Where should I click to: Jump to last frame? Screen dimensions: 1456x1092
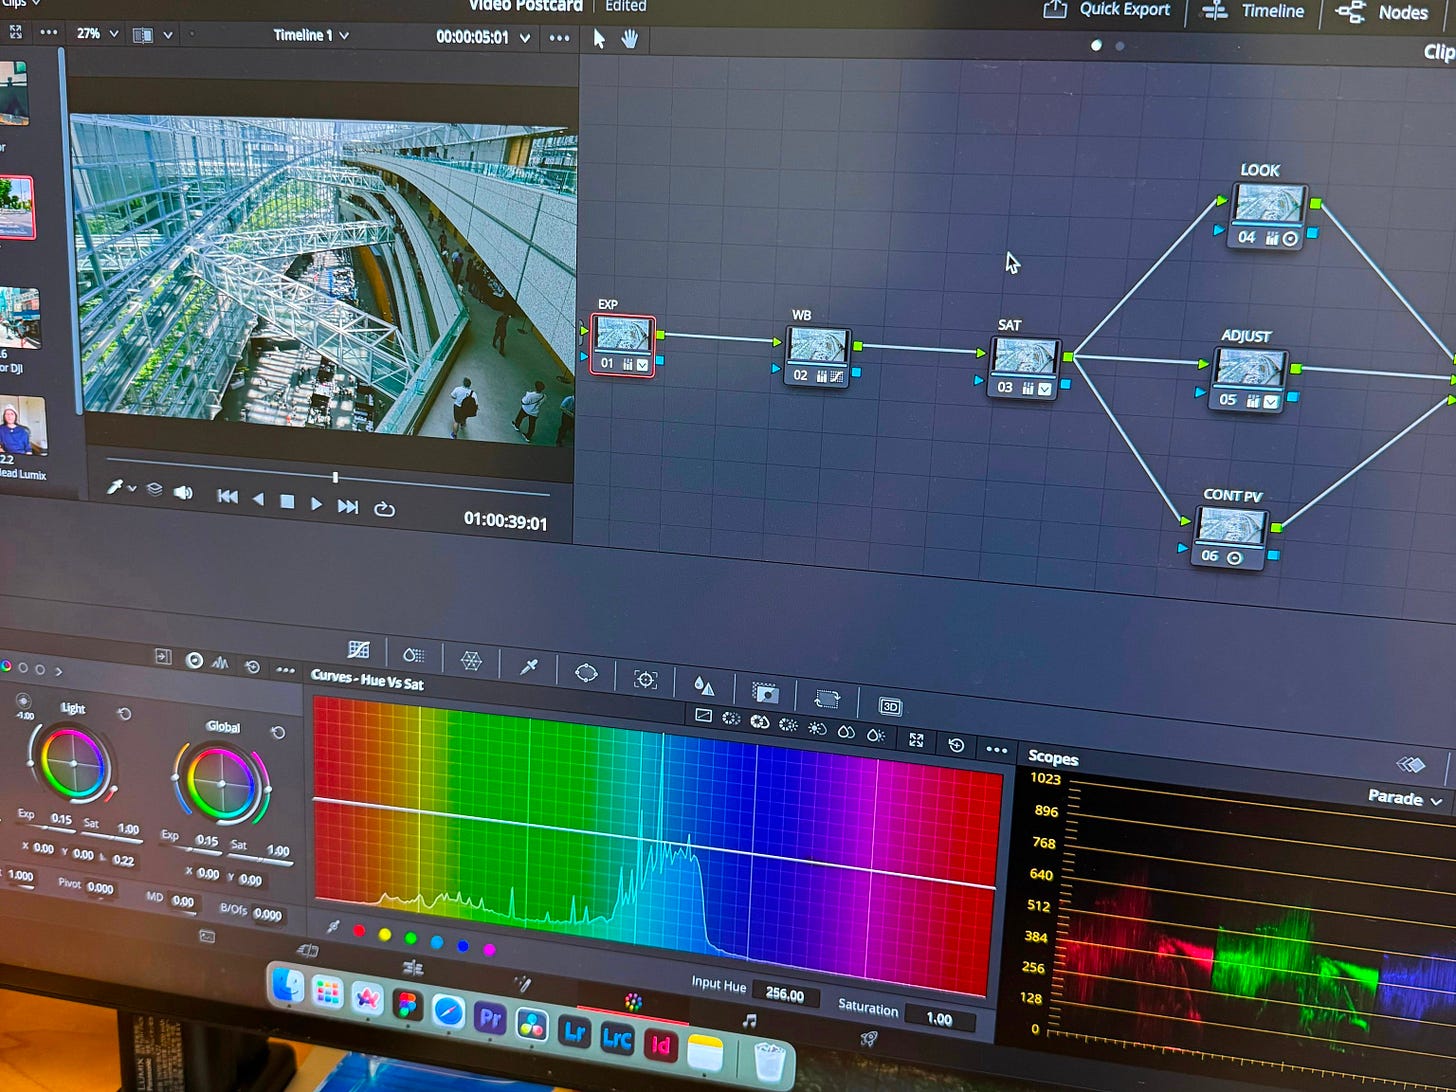pyautogui.click(x=347, y=506)
